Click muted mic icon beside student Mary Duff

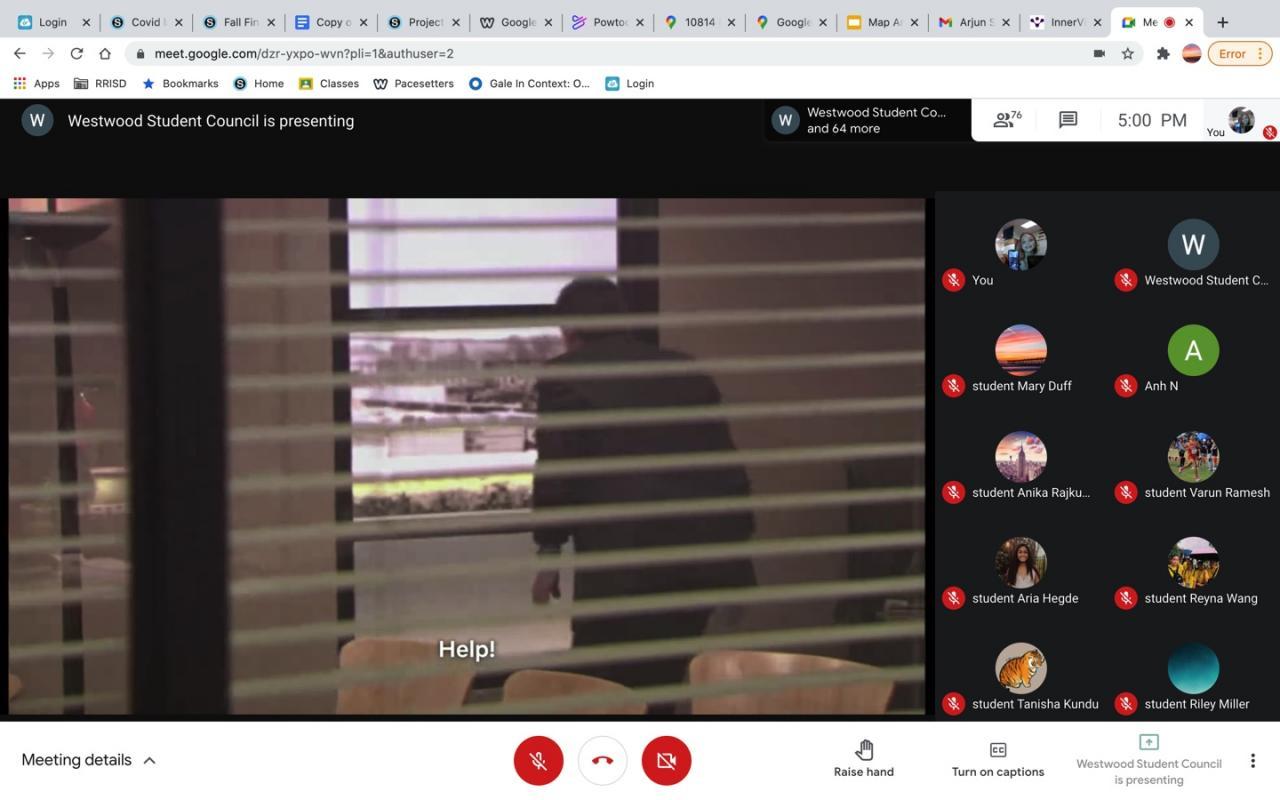(953, 386)
